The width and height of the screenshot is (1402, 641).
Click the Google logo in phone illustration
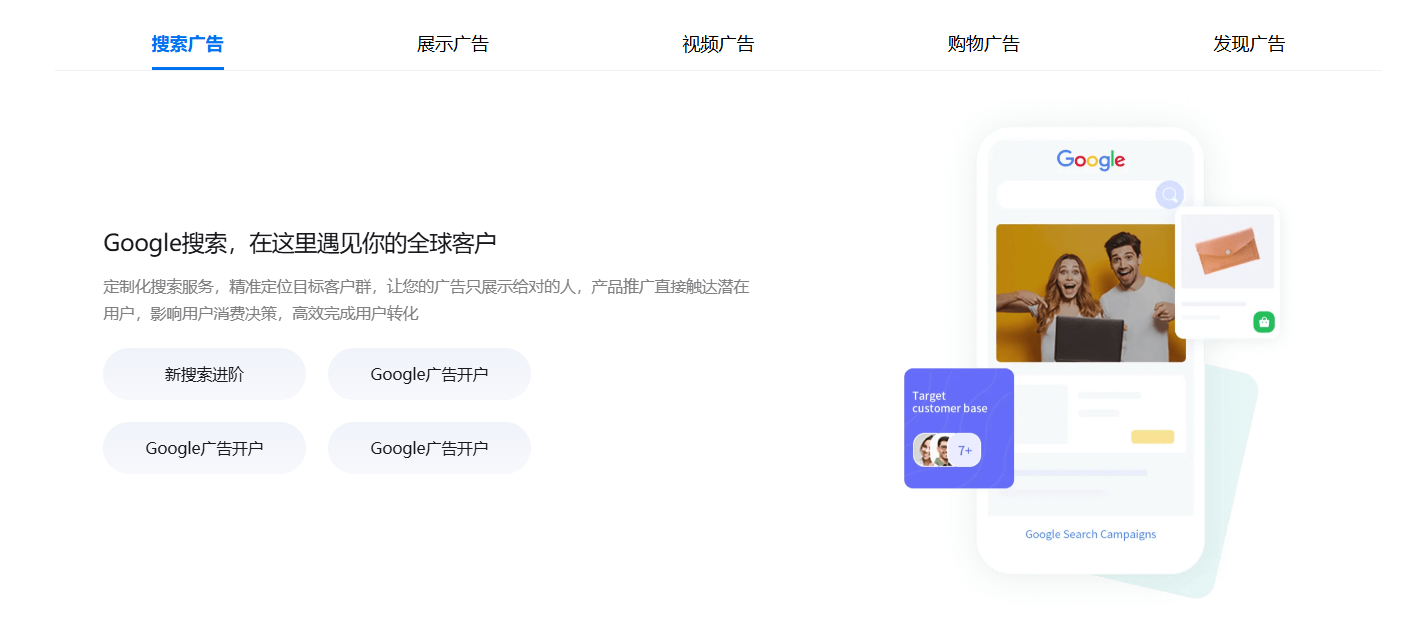[1091, 160]
